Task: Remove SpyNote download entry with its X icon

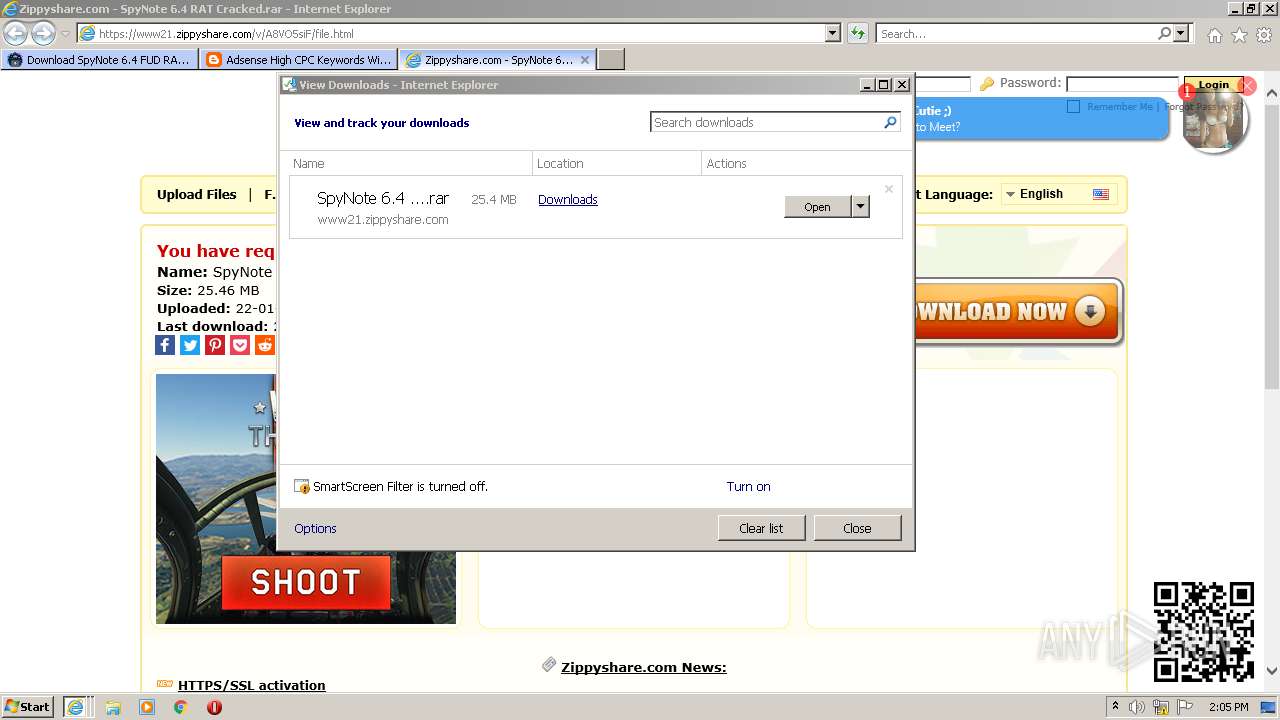Action: click(888, 189)
